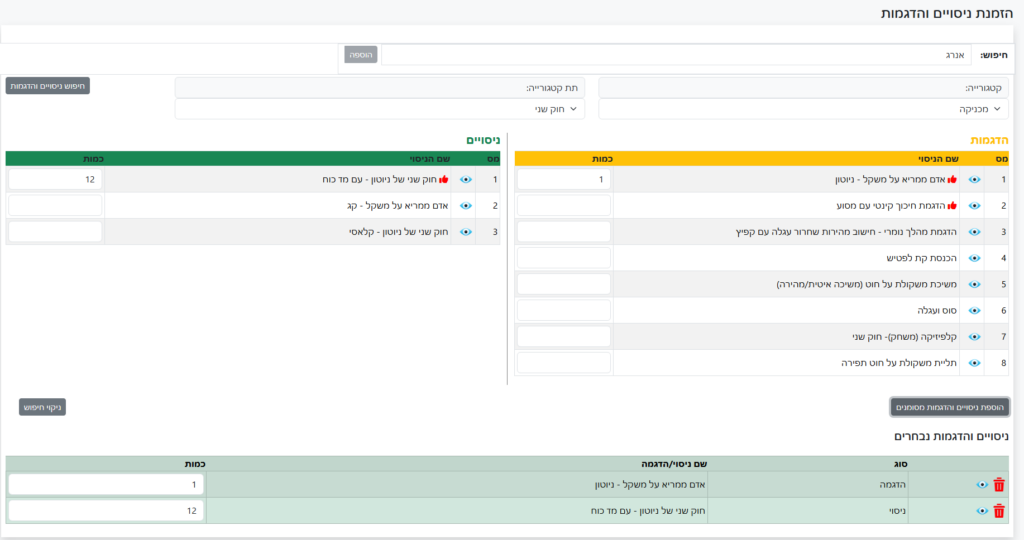Click eye icon for "קלפיזיקה (משחק)- חוק שני"
1024x540 pixels.
pos(975,337)
